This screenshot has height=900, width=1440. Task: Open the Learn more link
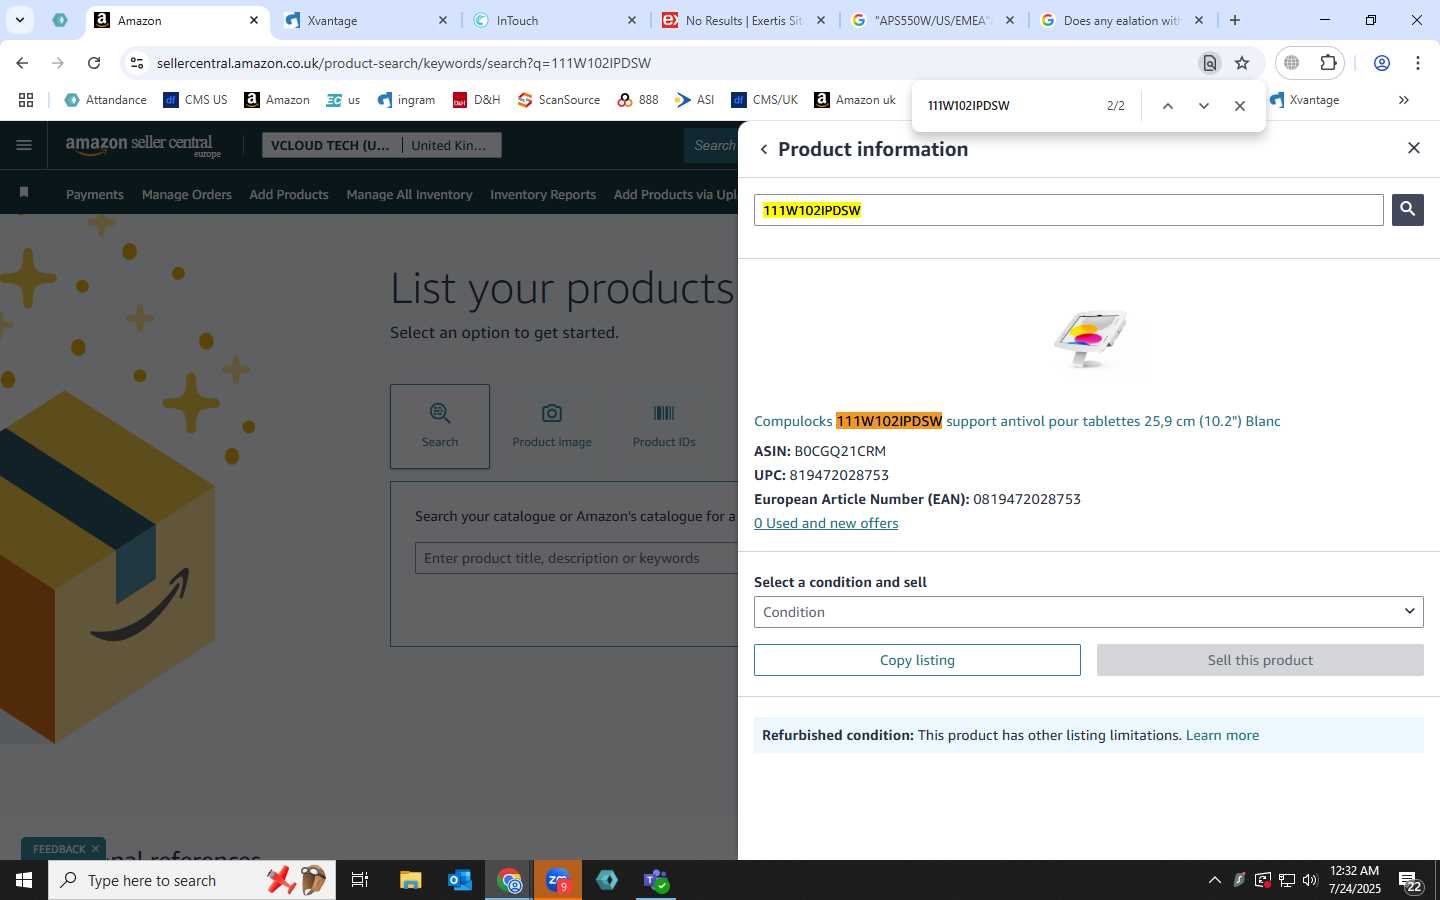(1222, 735)
